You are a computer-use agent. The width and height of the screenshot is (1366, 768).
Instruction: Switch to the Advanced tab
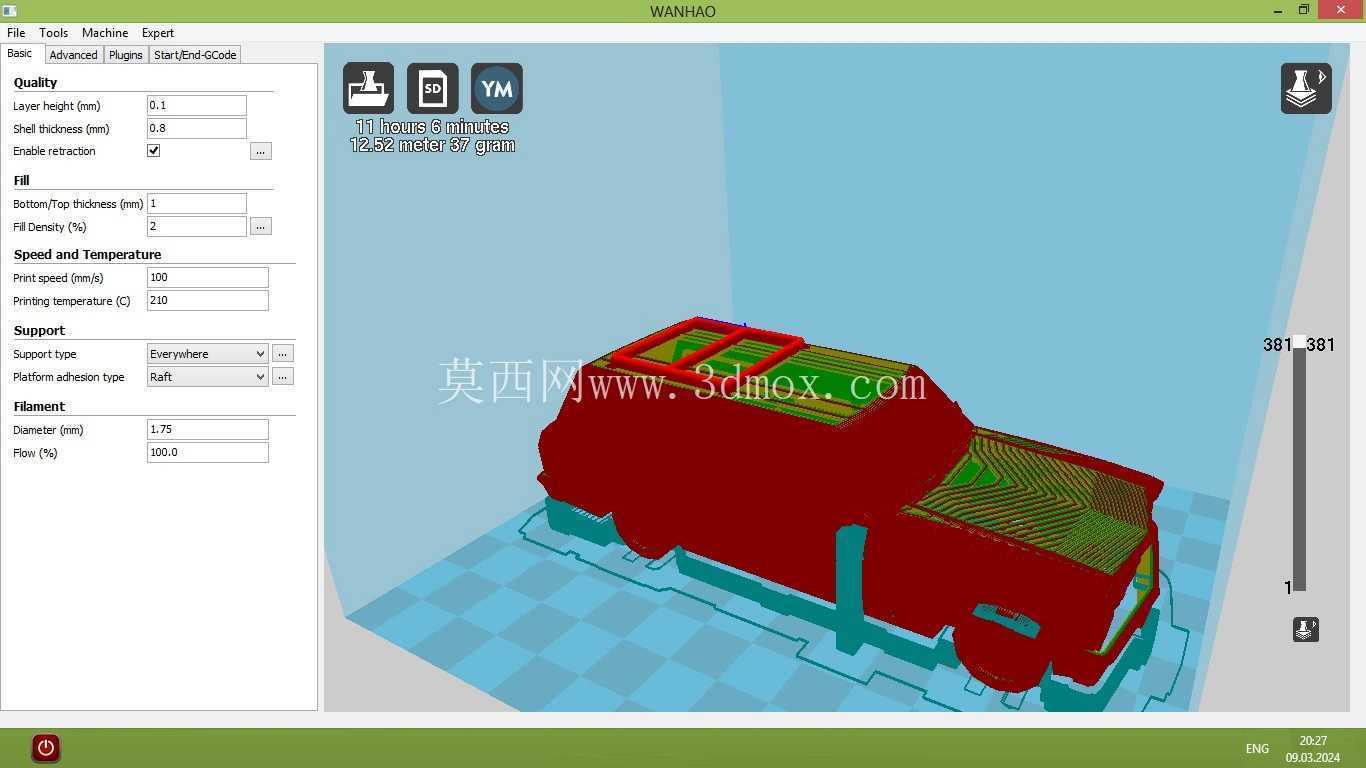pos(73,55)
